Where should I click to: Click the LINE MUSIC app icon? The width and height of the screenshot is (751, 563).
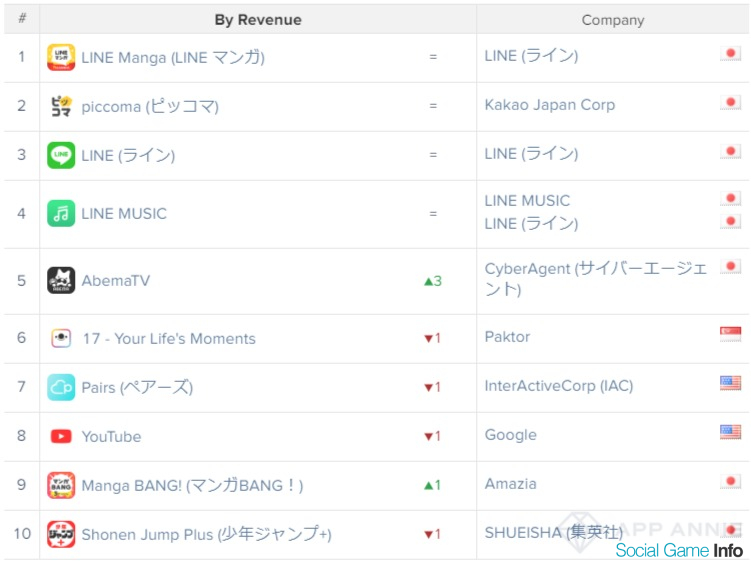click(61, 213)
